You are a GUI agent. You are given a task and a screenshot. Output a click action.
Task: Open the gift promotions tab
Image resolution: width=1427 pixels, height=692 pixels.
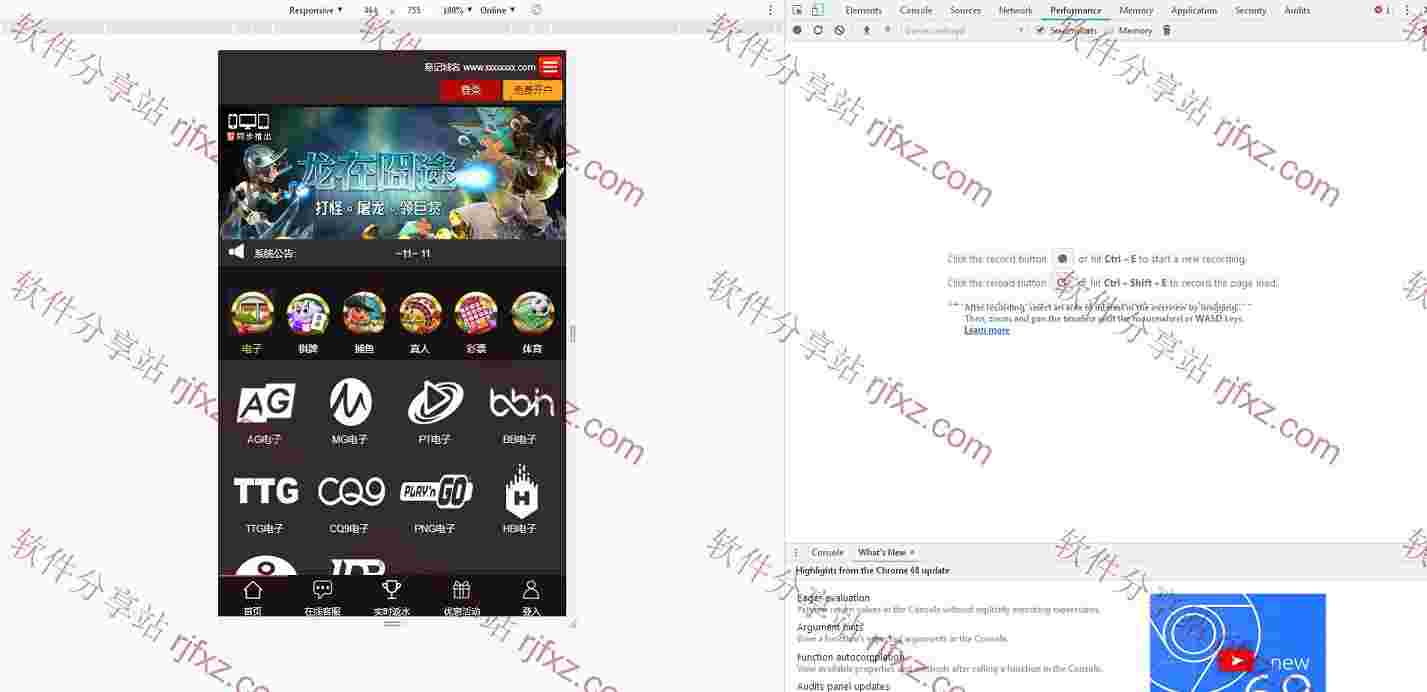[x=461, y=597]
